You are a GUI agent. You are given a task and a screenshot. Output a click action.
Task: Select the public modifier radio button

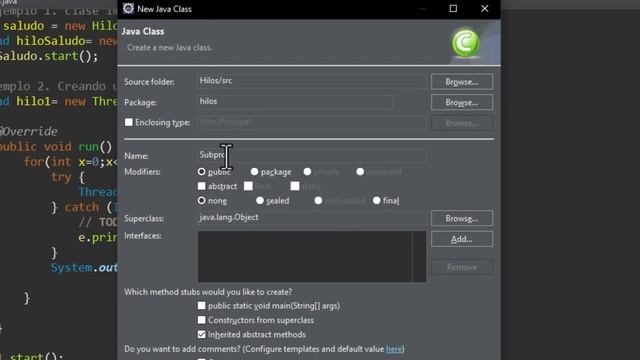(202, 172)
